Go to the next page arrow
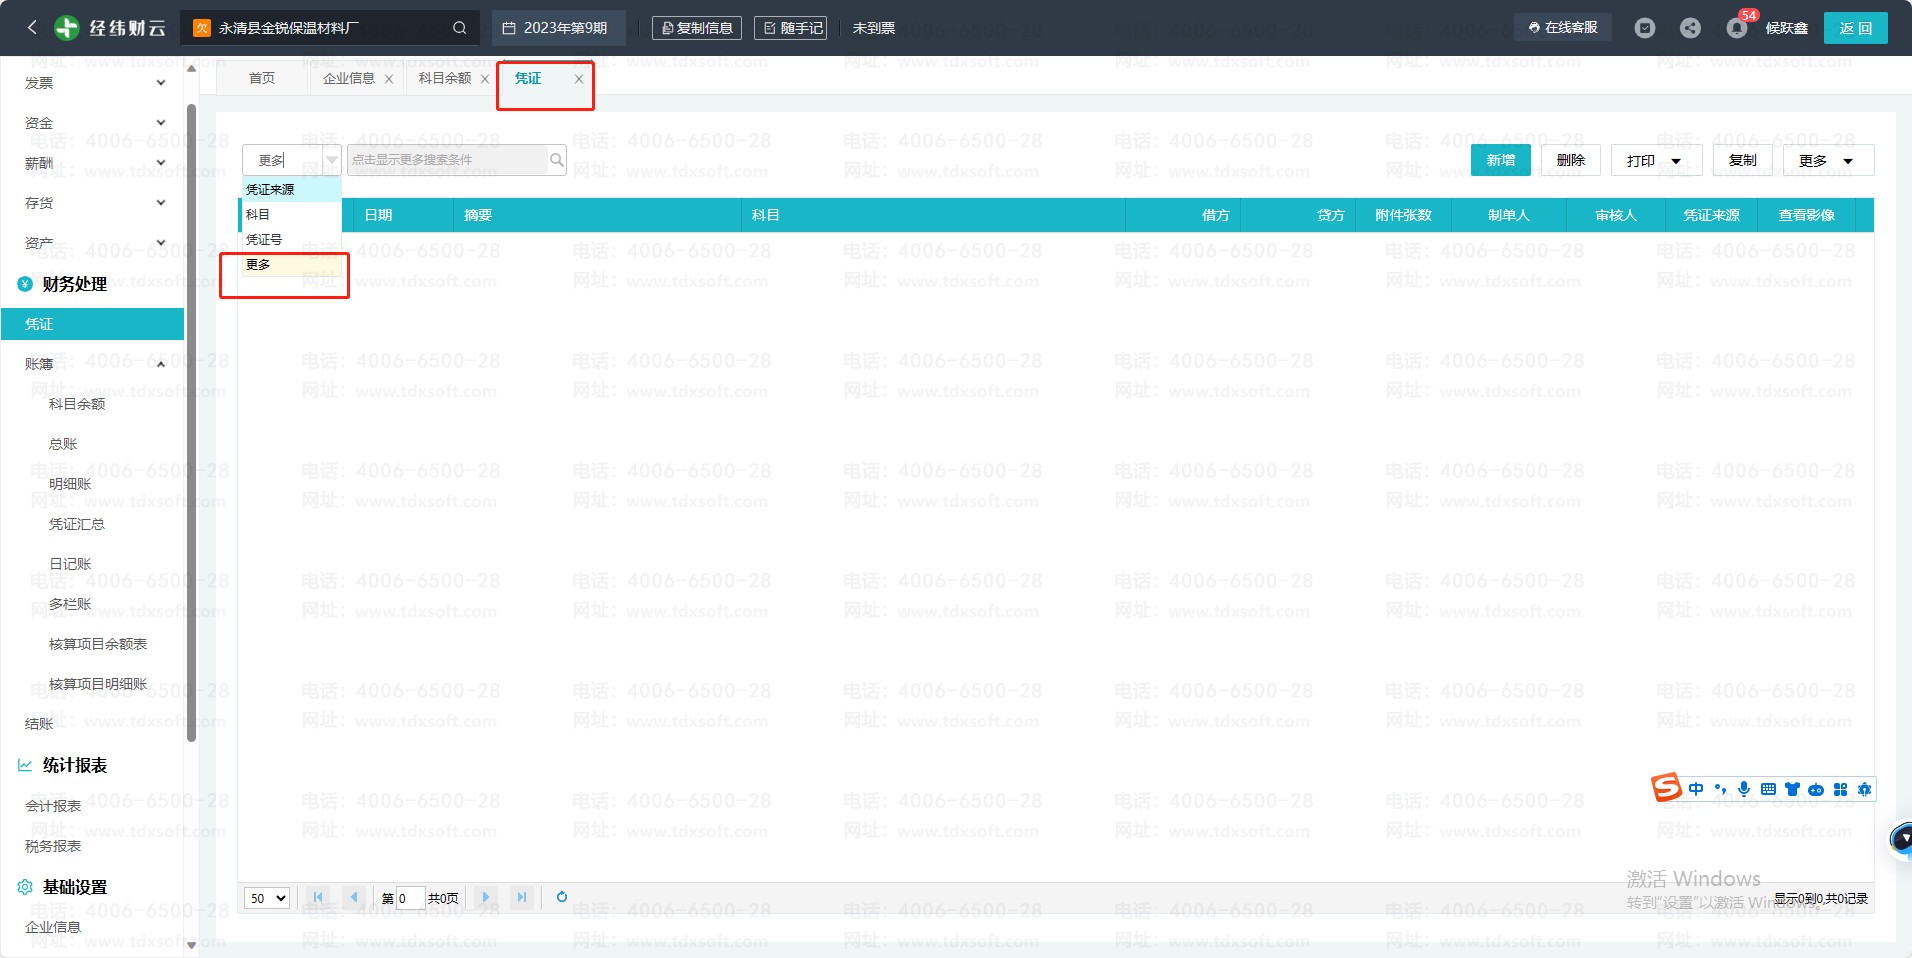1912x958 pixels. pyautogui.click(x=485, y=897)
